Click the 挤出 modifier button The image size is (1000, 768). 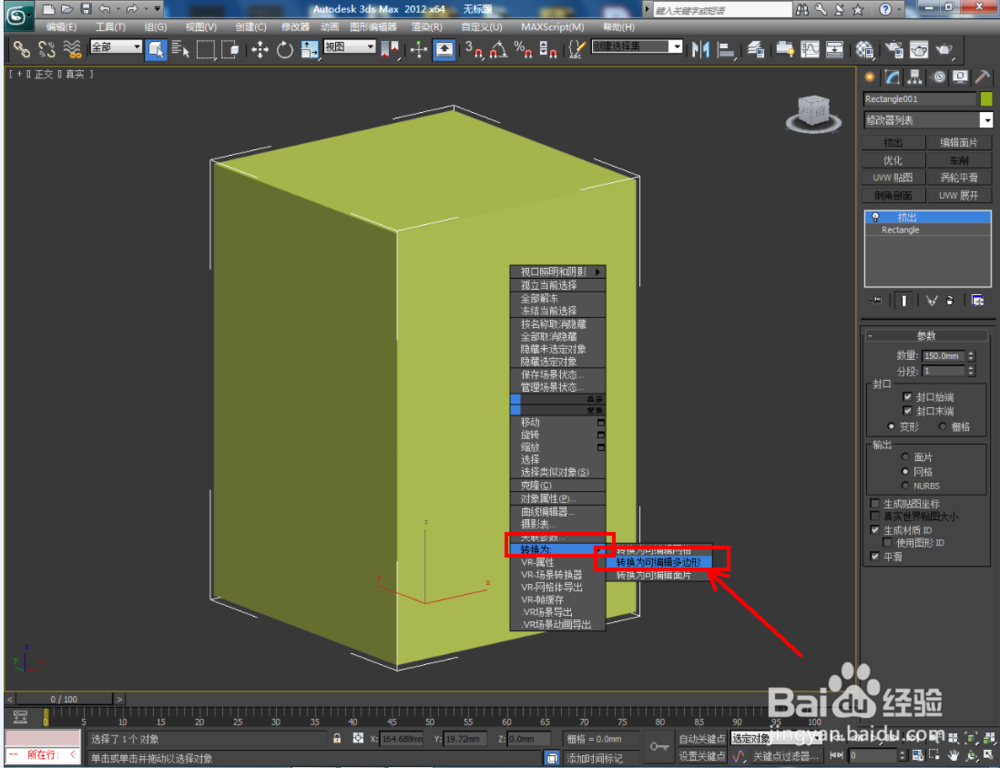click(893, 142)
